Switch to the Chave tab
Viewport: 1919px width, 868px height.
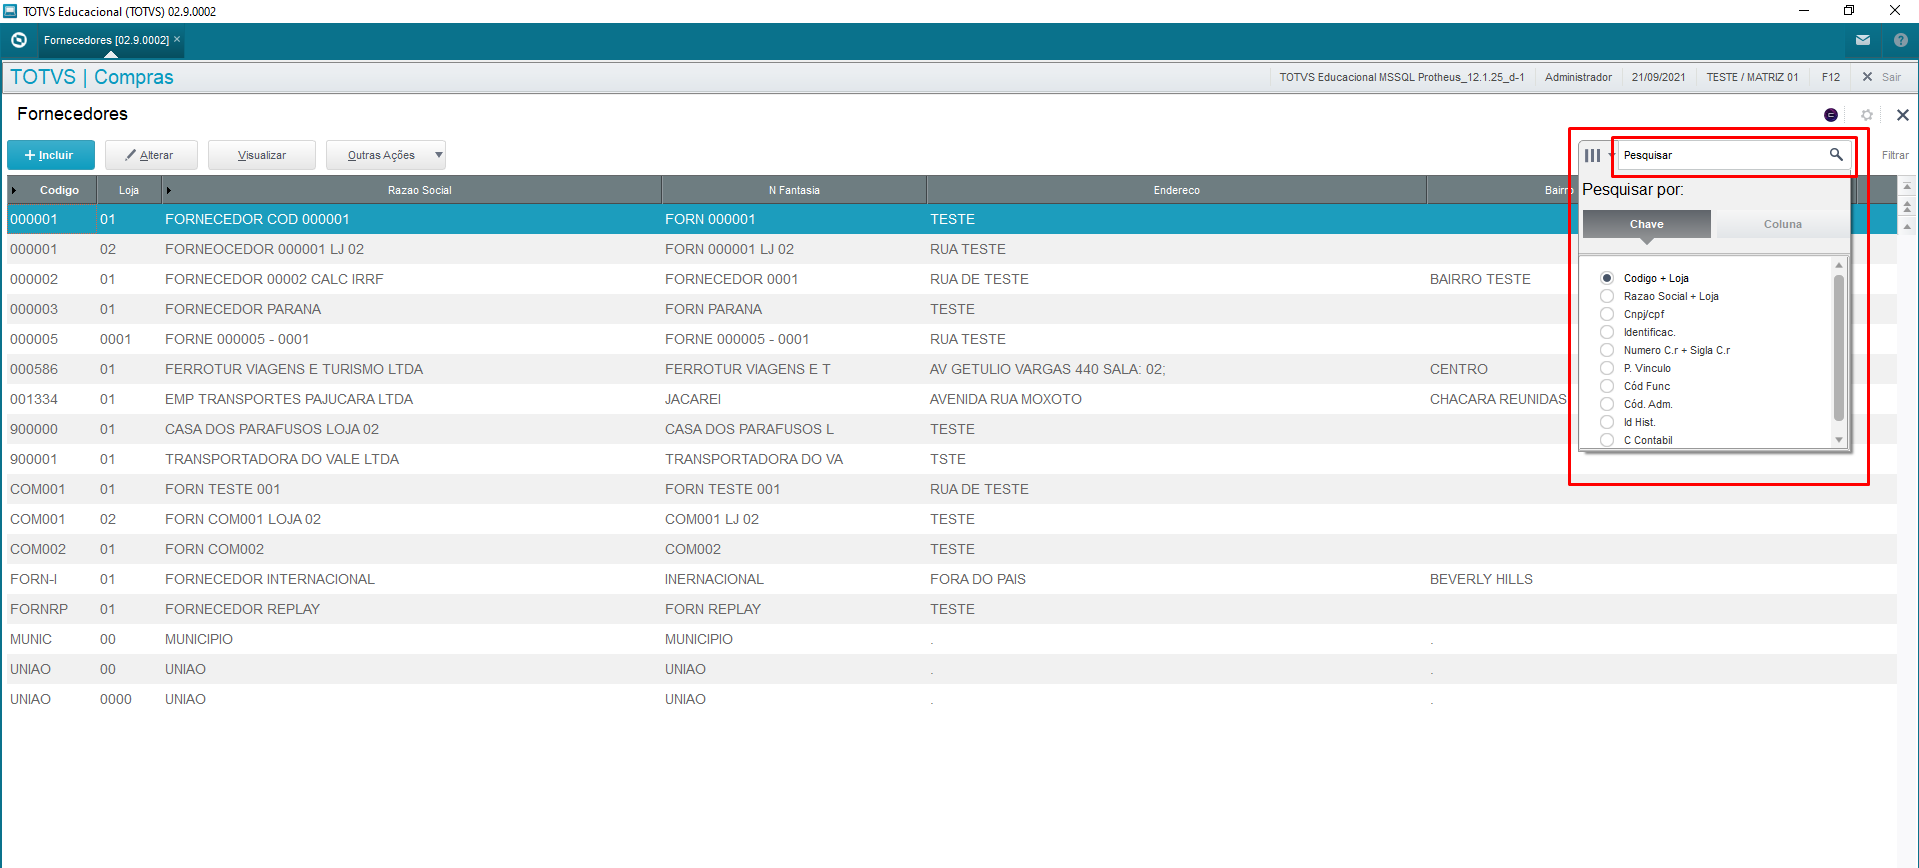[1646, 224]
